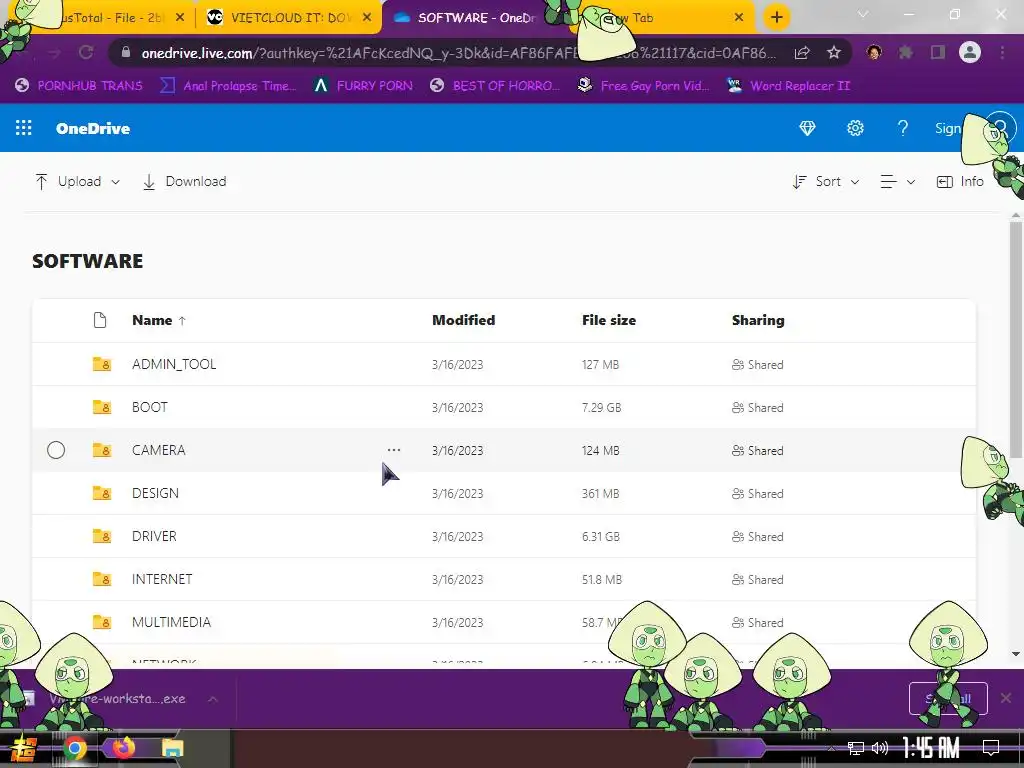Sort by the Name column header
This screenshot has width=1024, height=768.
(x=159, y=320)
